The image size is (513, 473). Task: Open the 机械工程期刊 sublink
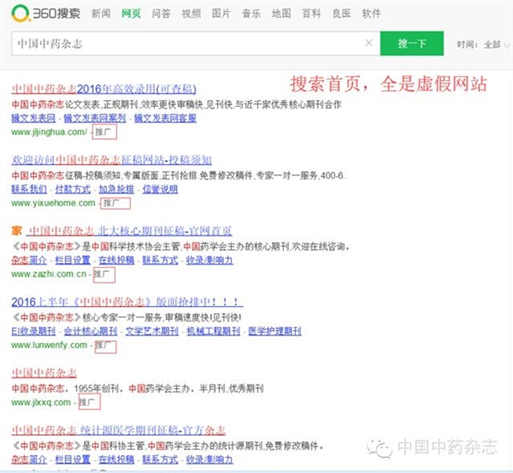click(x=213, y=331)
